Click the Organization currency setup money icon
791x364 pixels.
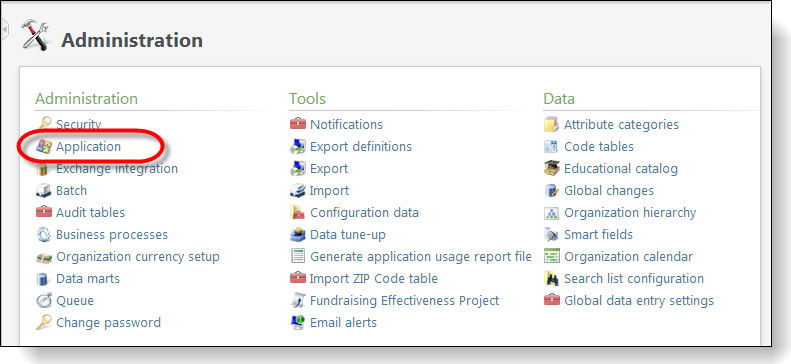click(44, 257)
